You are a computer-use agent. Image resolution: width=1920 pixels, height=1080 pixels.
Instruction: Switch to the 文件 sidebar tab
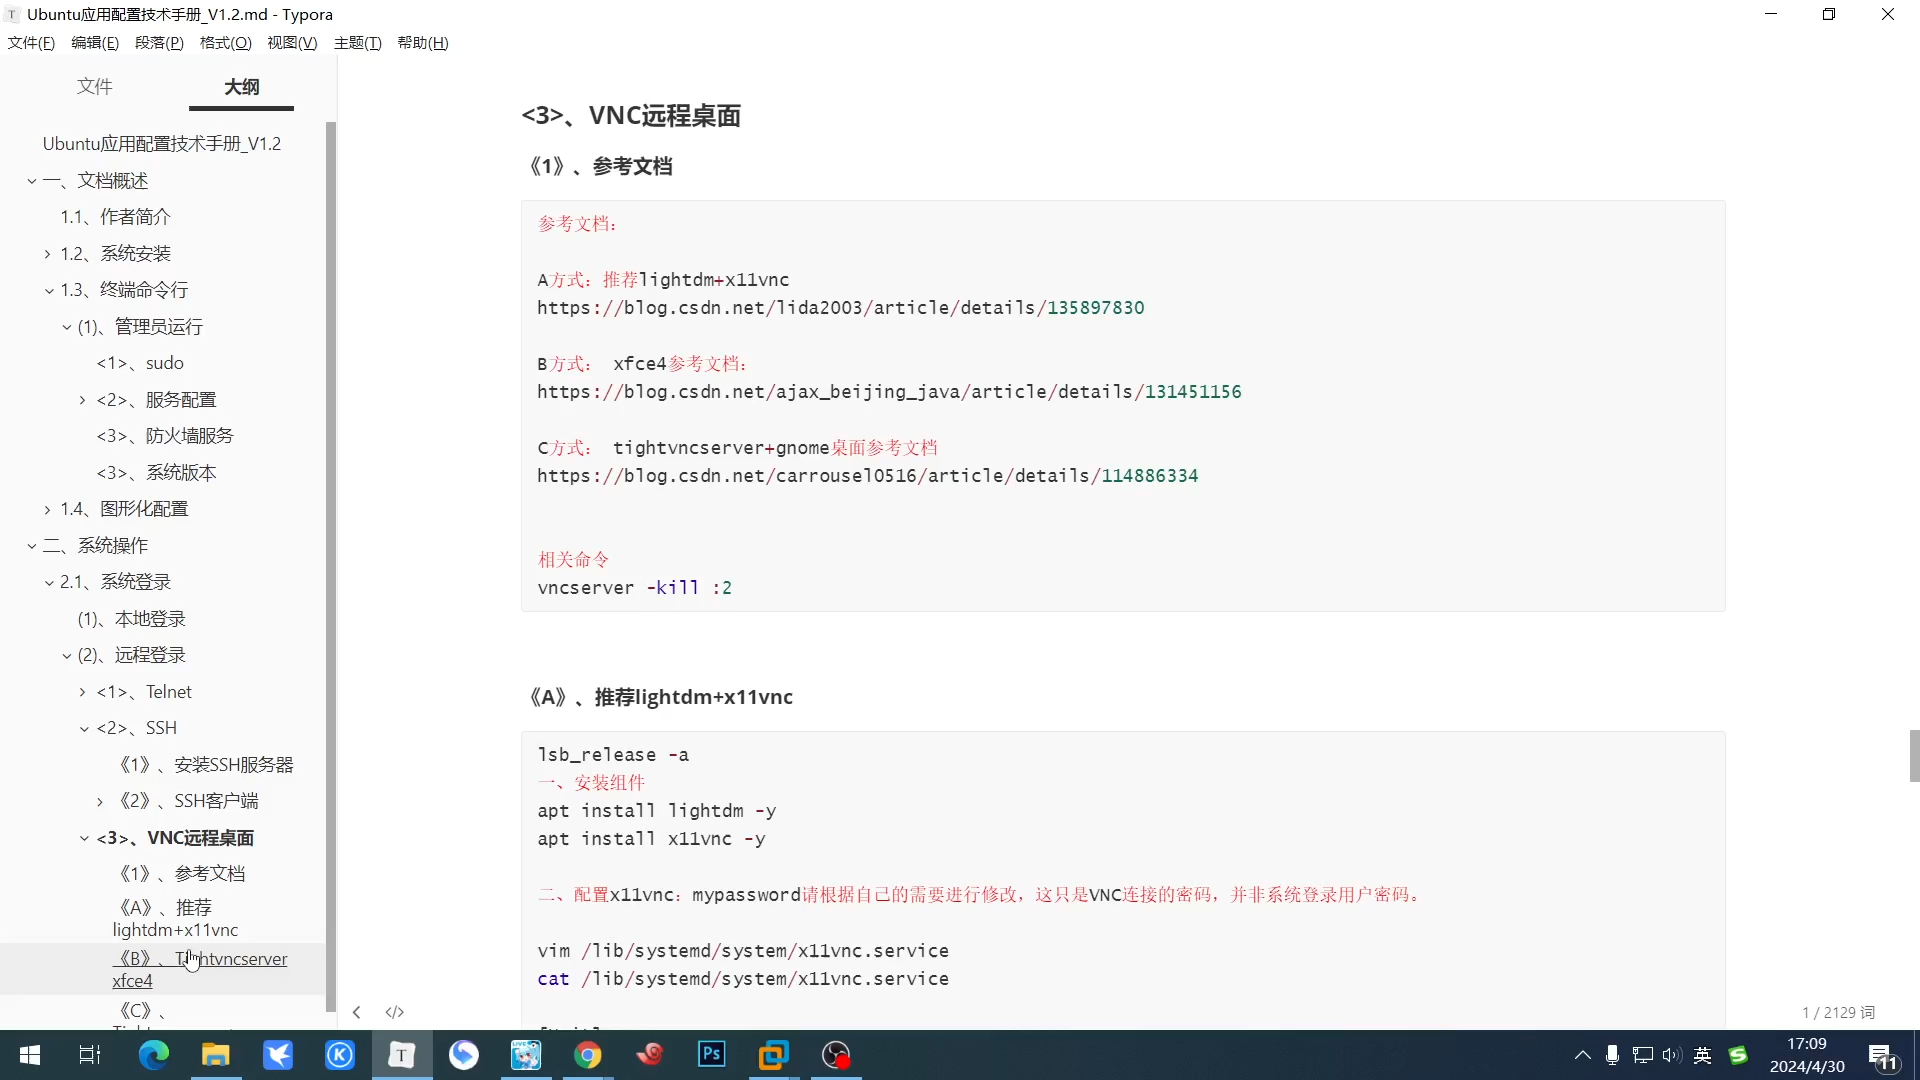pyautogui.click(x=94, y=87)
